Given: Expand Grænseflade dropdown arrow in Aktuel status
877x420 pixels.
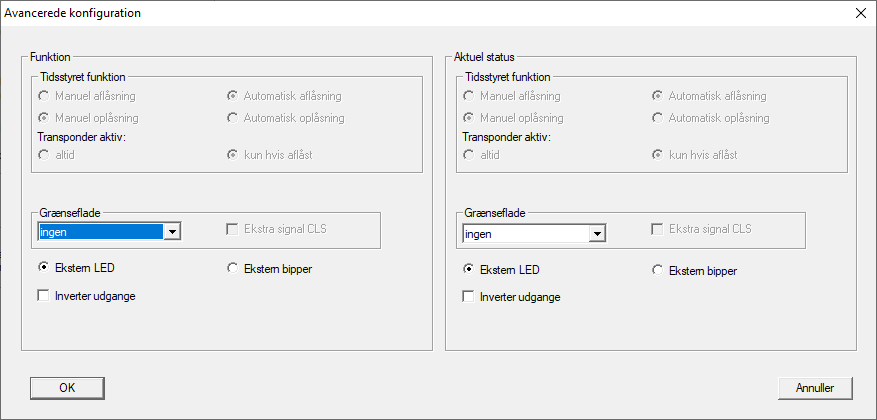Looking at the screenshot, I should point(597,234).
